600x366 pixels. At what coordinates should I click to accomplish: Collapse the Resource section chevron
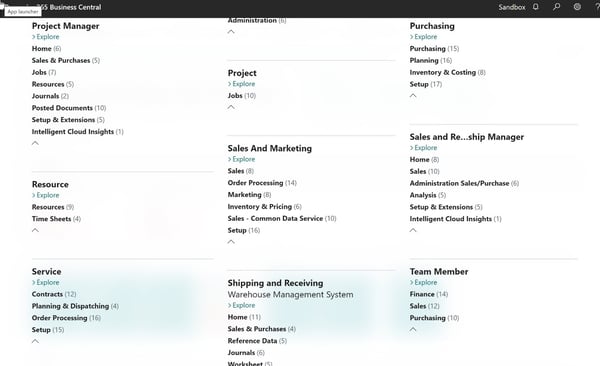pyautogui.click(x=35, y=230)
